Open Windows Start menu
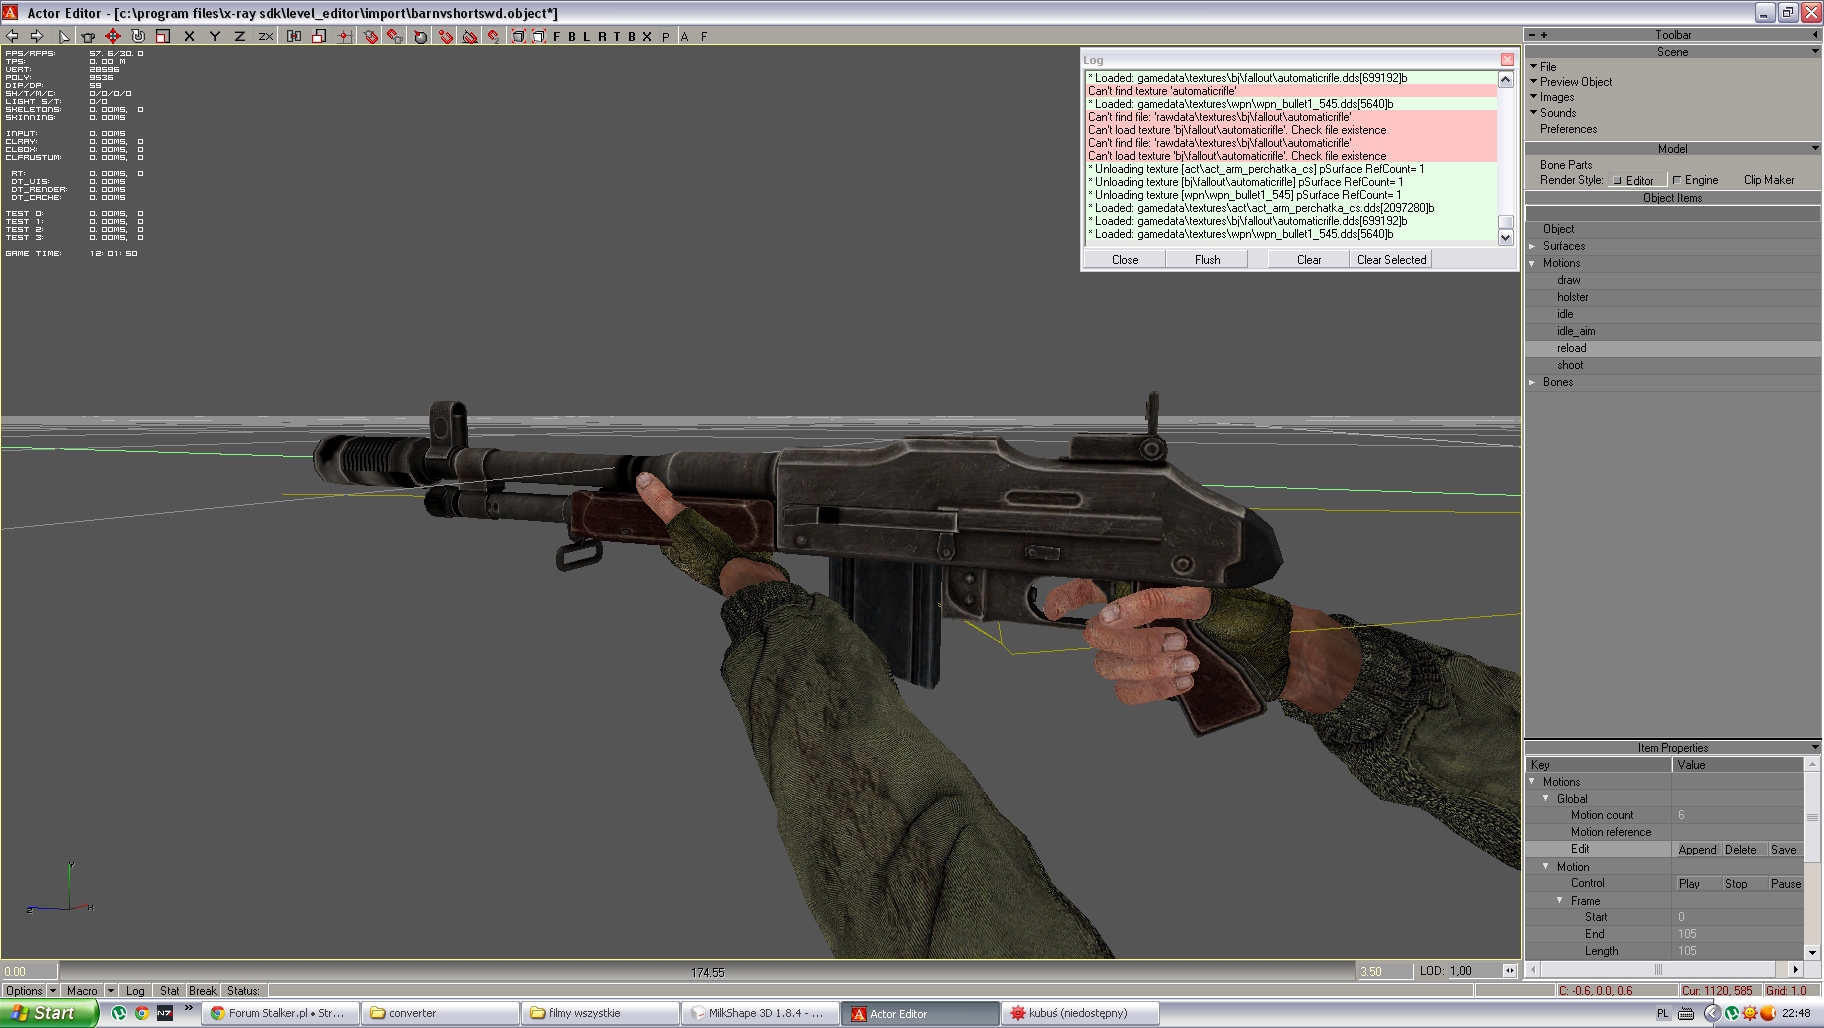Image resolution: width=1824 pixels, height=1028 pixels. [49, 1013]
